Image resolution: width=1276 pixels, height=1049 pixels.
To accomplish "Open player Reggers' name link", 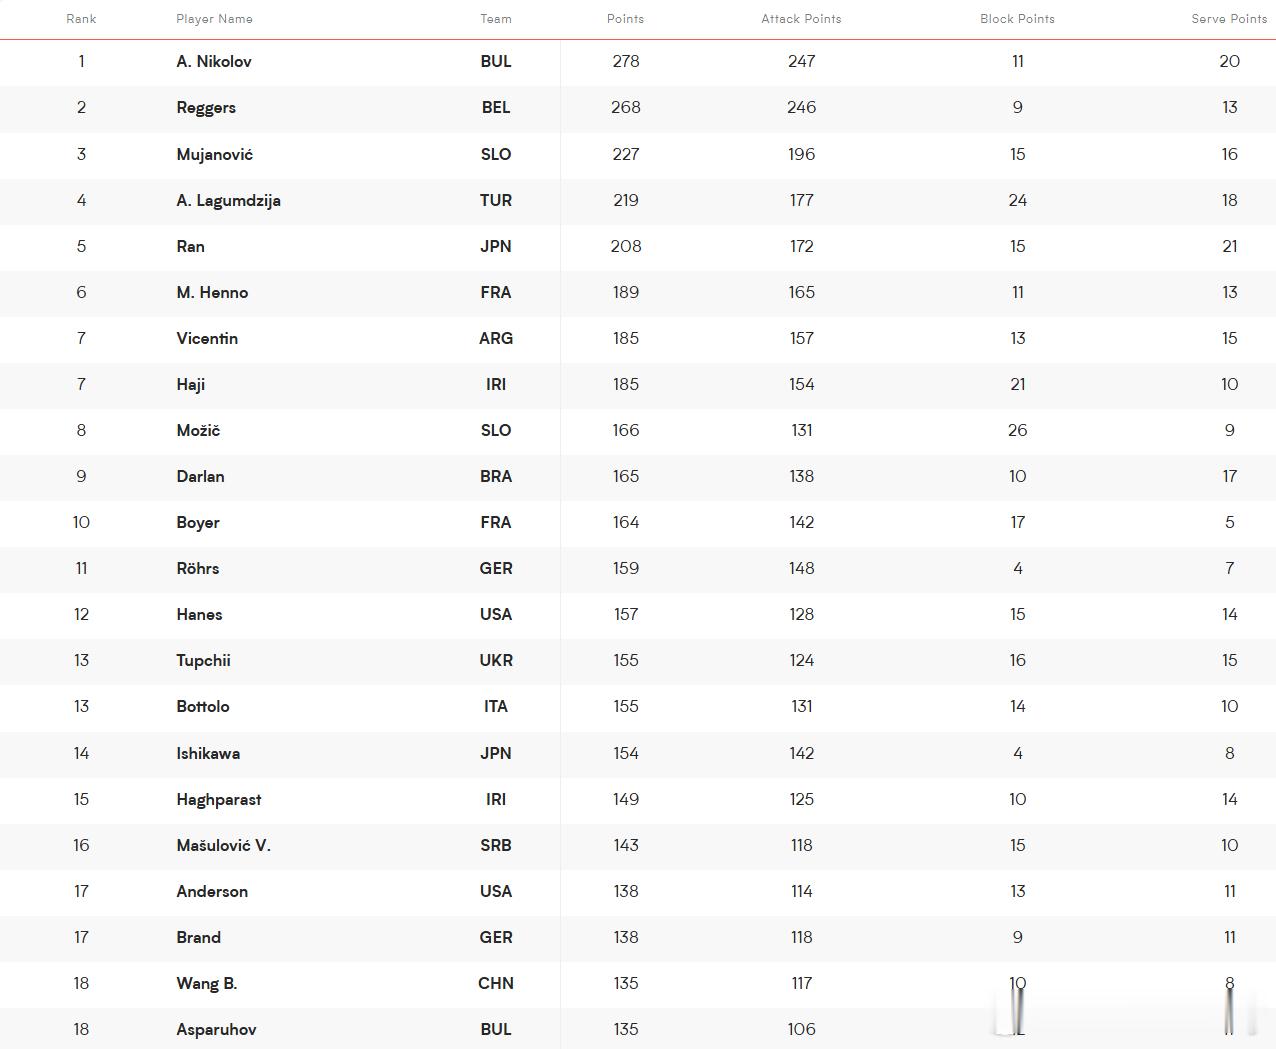I will pos(206,108).
